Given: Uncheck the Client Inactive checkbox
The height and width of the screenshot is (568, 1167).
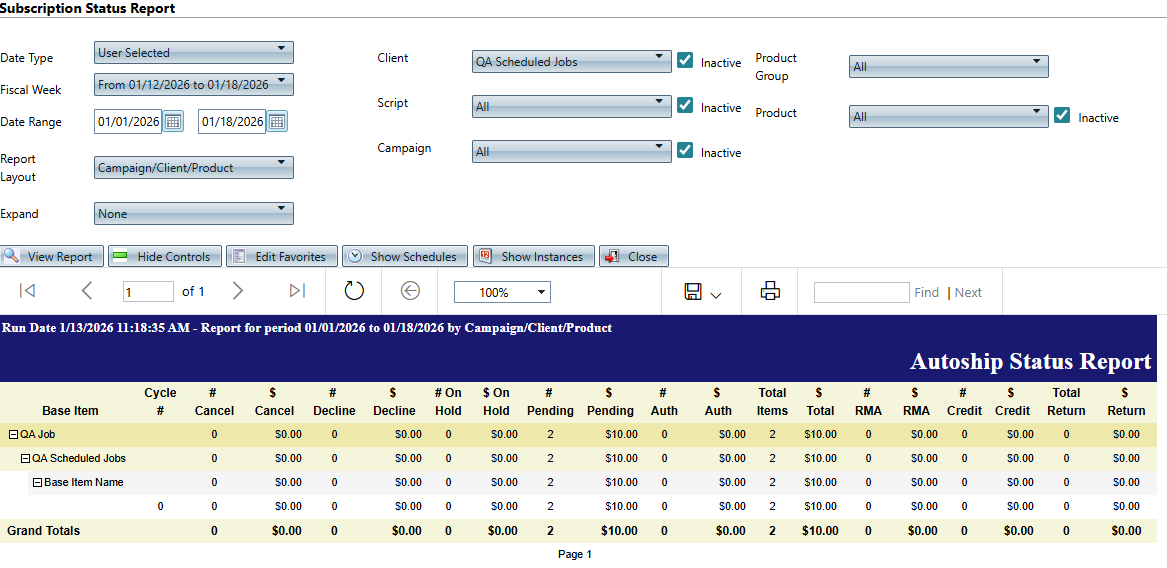Looking at the screenshot, I should pyautogui.click(x=685, y=60).
